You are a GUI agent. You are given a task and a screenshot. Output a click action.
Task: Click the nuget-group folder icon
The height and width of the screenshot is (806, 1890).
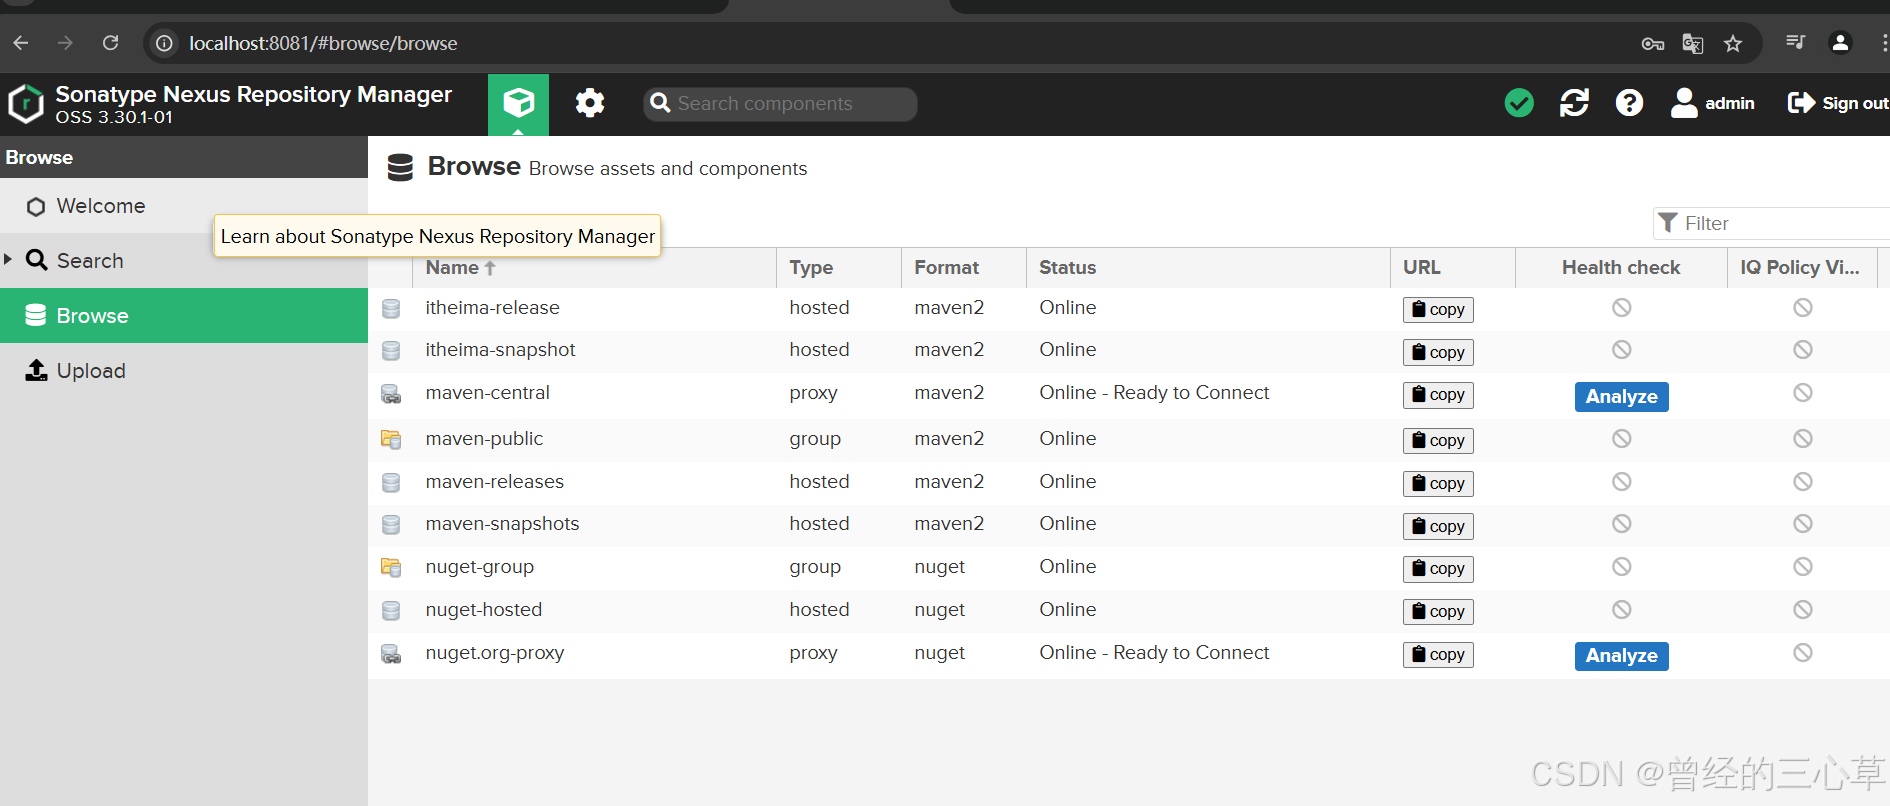coord(391,567)
